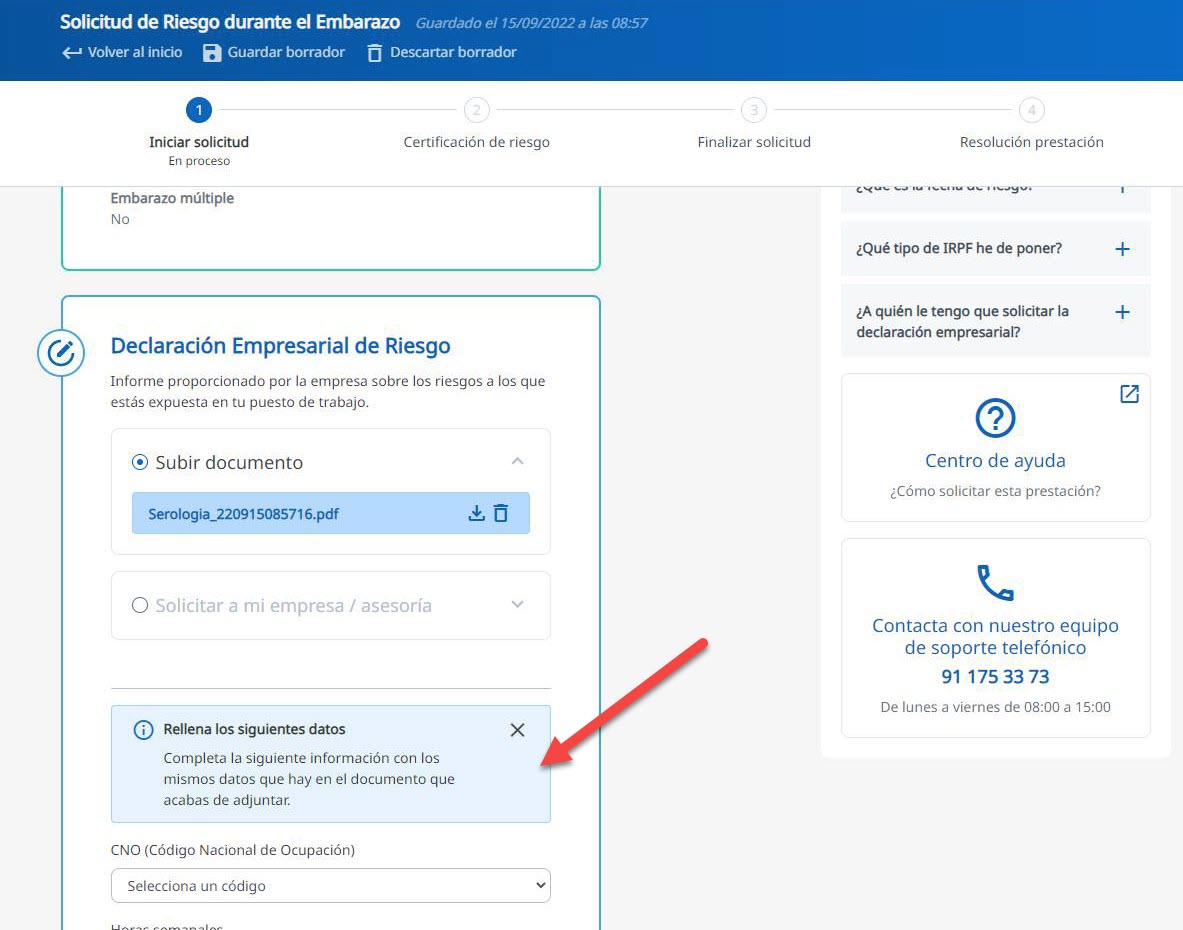Expand the Solicitar a mi empresa chevron

[517, 604]
